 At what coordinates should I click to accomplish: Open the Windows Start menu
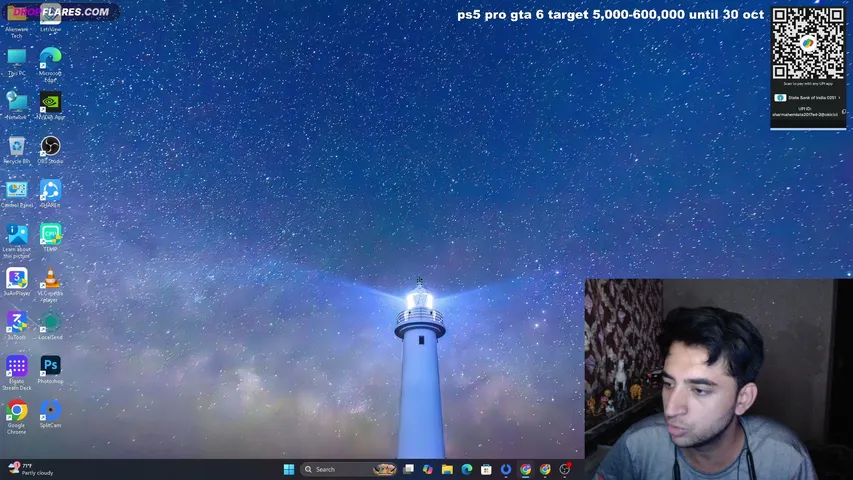tap(289, 469)
